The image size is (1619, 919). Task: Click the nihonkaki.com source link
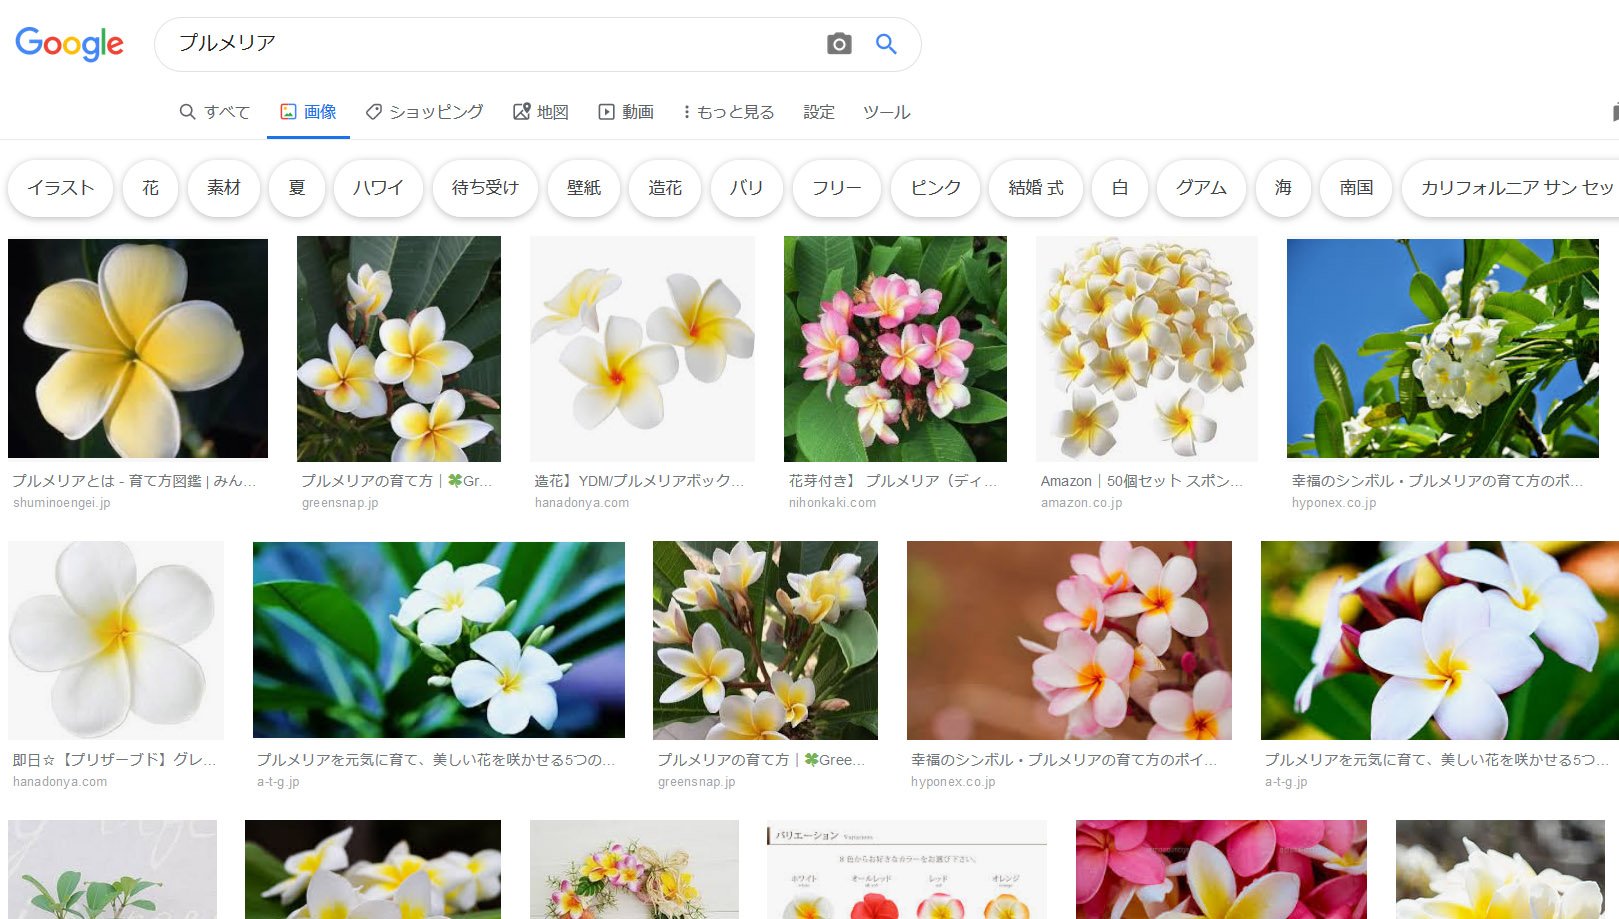point(832,503)
